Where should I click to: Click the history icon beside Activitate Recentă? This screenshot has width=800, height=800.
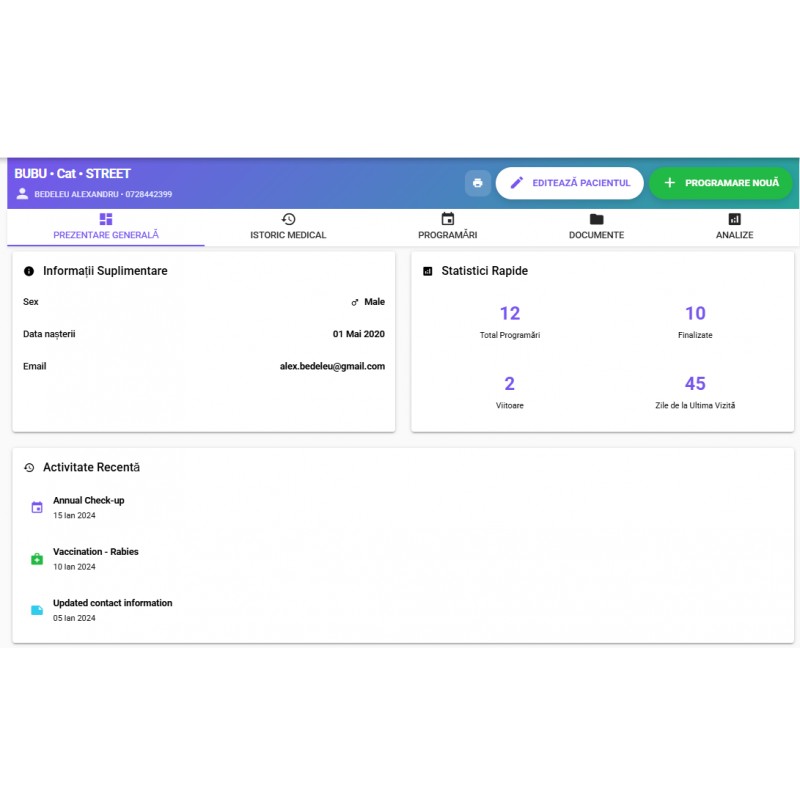pyautogui.click(x=29, y=467)
